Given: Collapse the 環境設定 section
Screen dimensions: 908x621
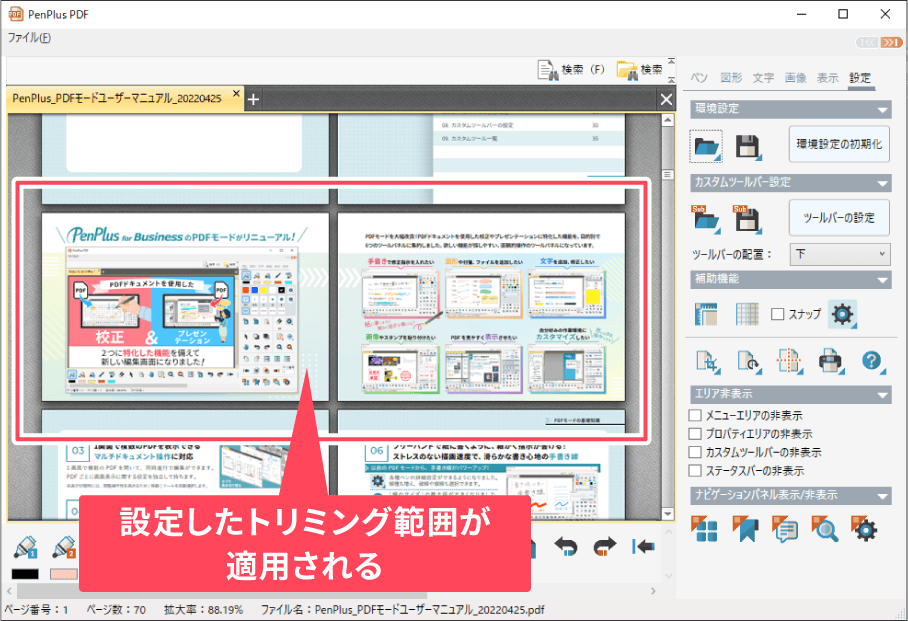Looking at the screenshot, I should 883,109.
